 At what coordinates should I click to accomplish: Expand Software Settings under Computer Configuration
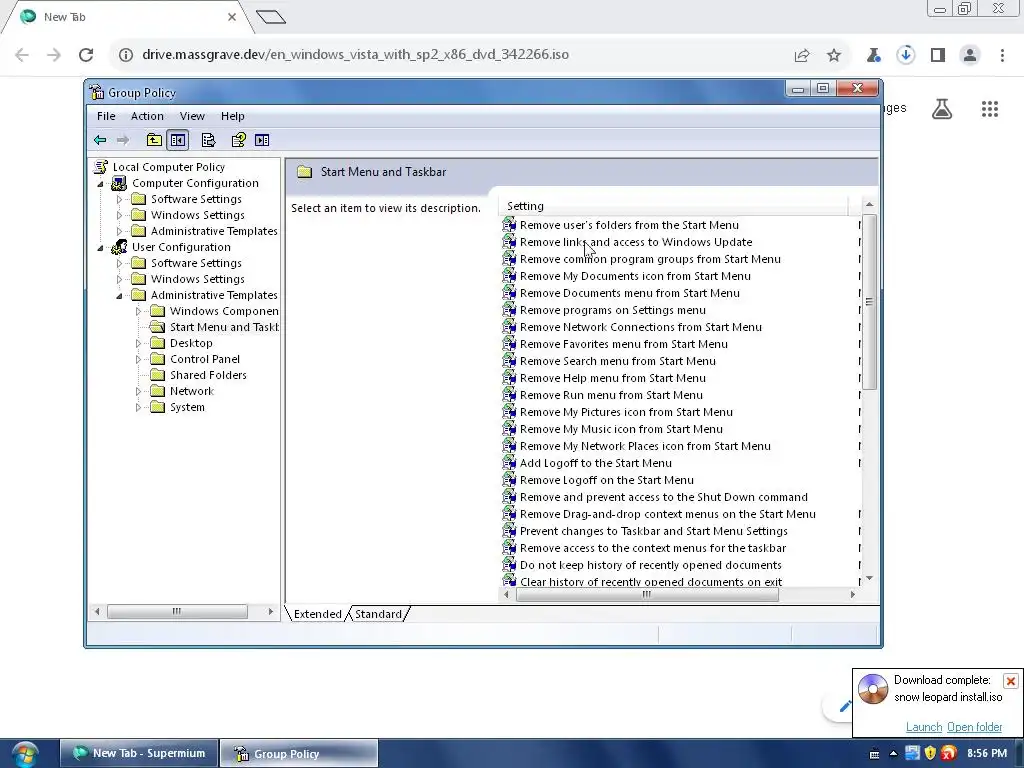(119, 199)
